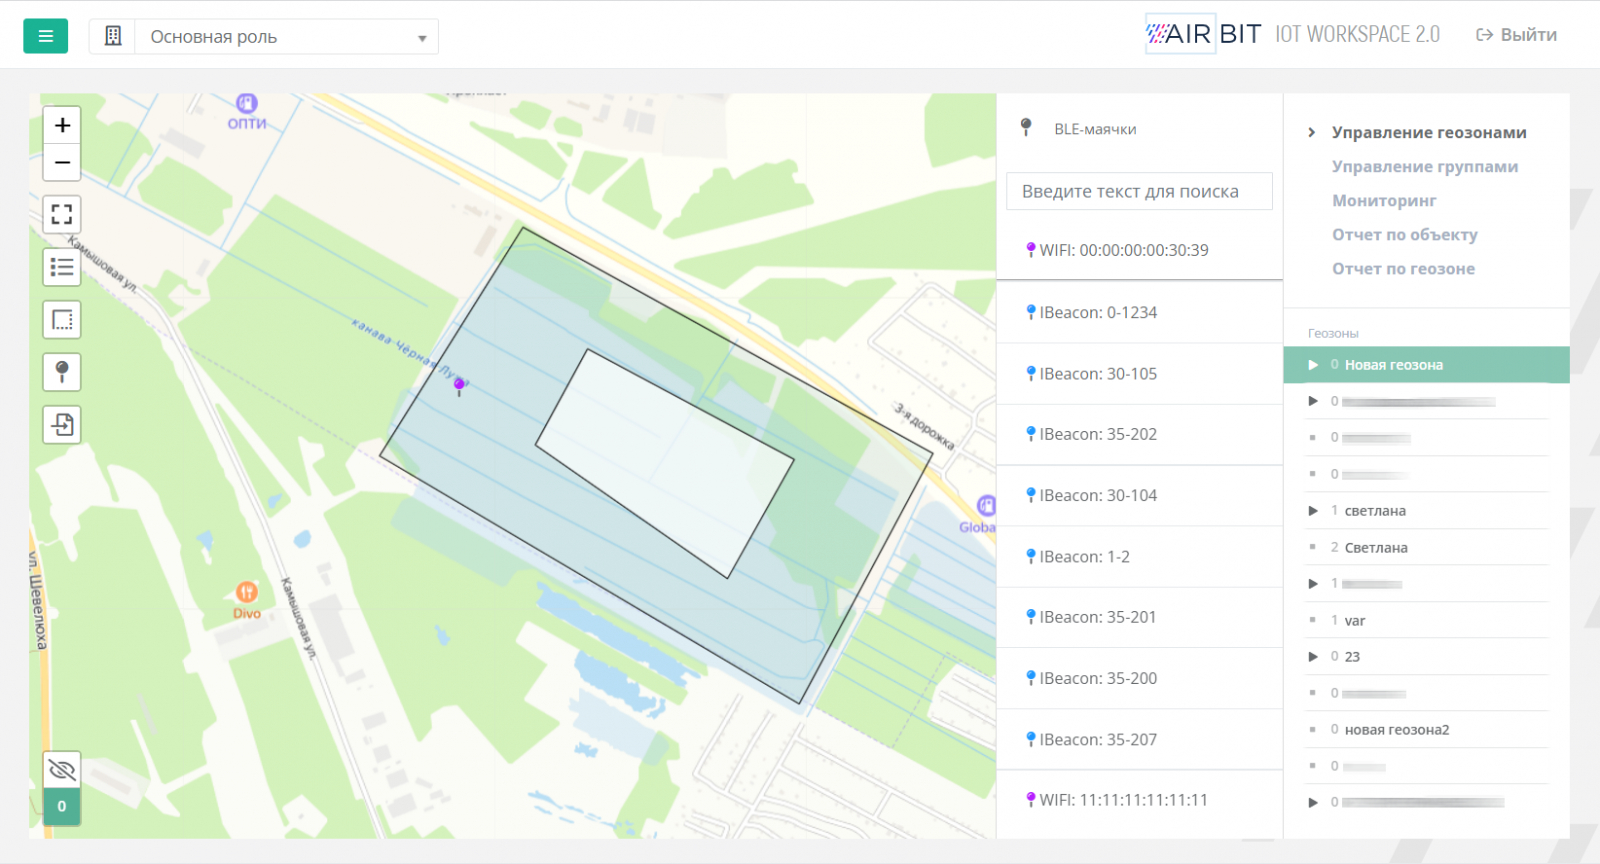Collapse the Управление геозонами chevron
The height and width of the screenshot is (864, 1600).
[1311, 132]
